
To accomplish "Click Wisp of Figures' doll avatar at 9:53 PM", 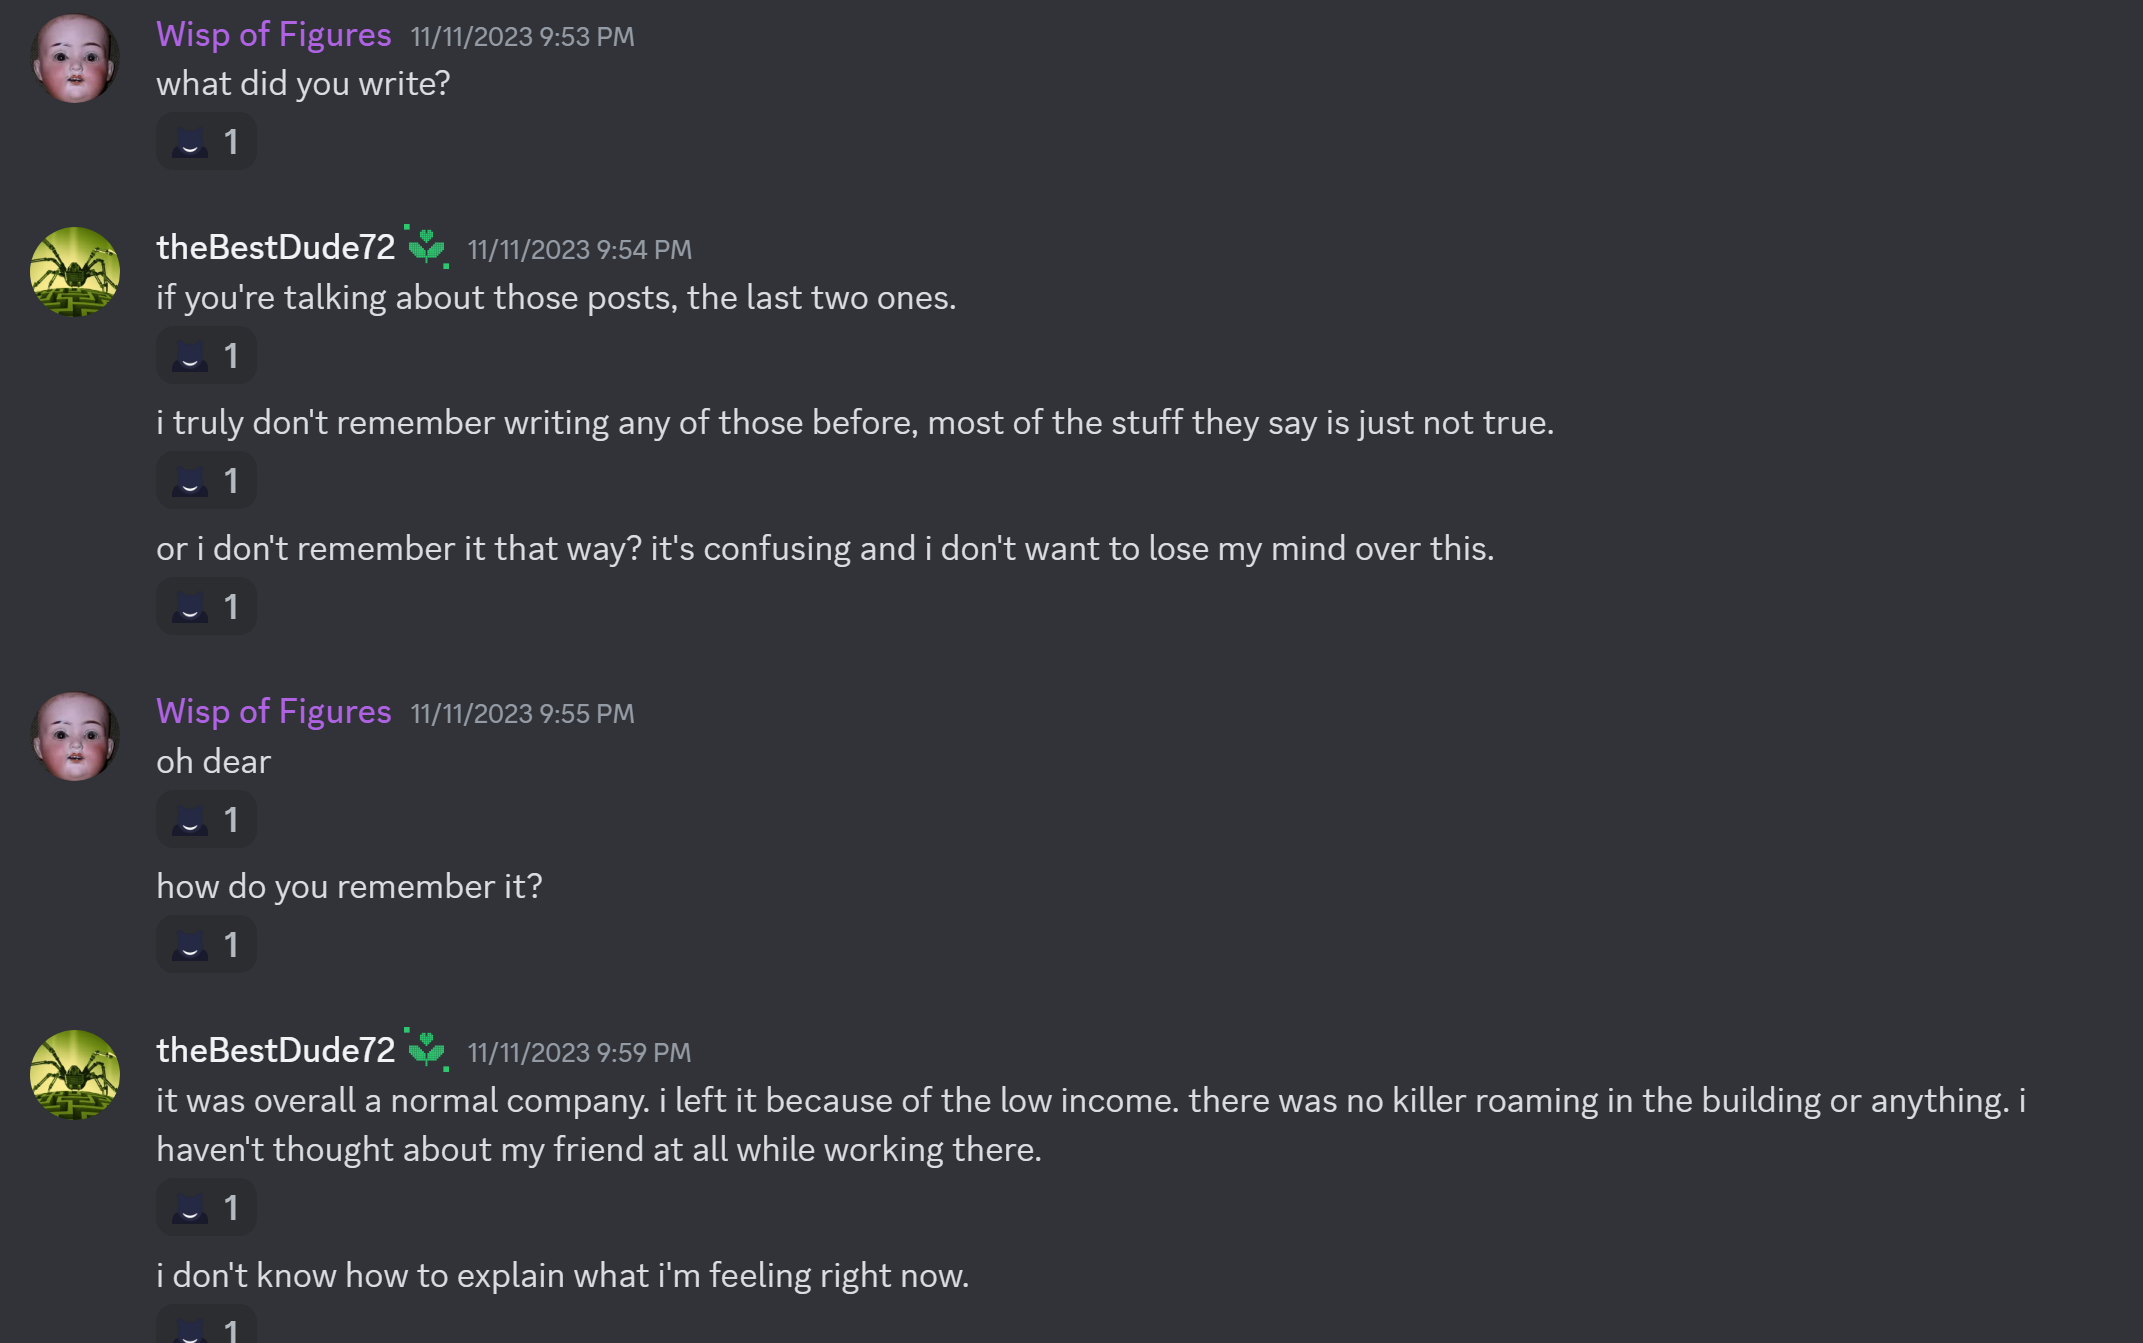I will click(x=75, y=59).
